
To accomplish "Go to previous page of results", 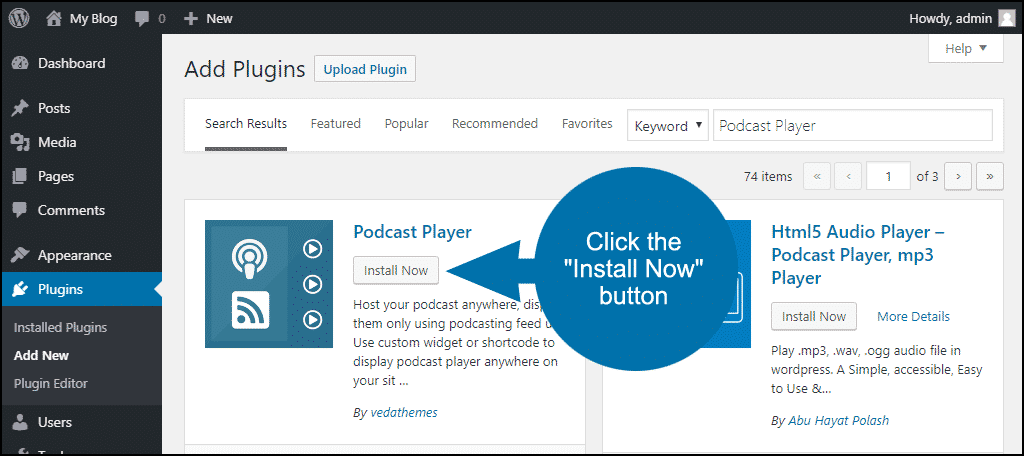I will [x=848, y=176].
